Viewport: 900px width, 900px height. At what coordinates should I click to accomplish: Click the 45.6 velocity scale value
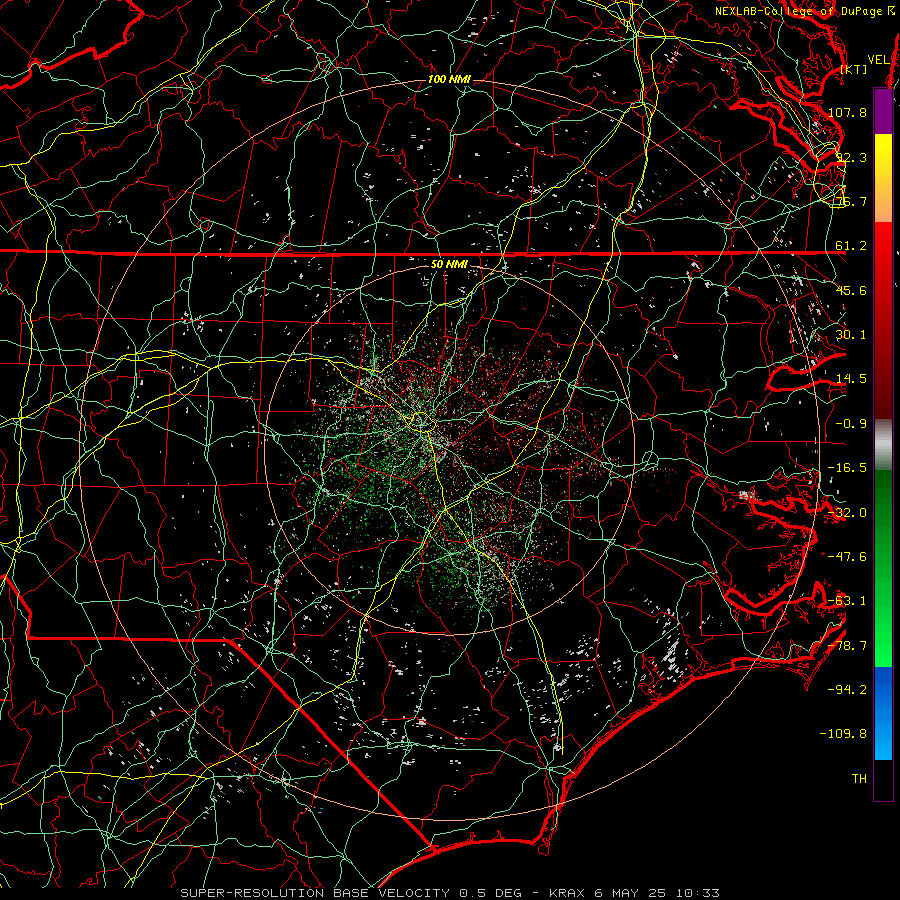coord(851,290)
